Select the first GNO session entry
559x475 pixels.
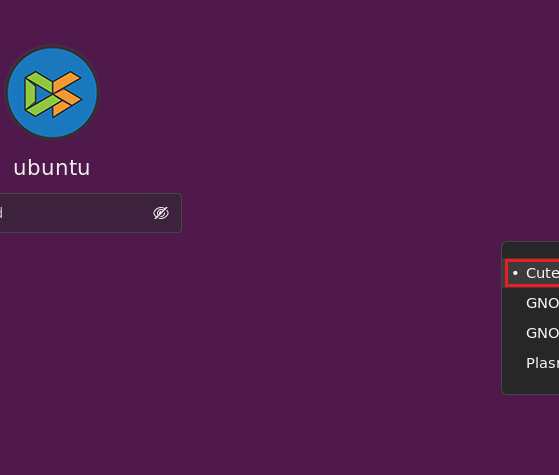pyautogui.click(x=532, y=303)
